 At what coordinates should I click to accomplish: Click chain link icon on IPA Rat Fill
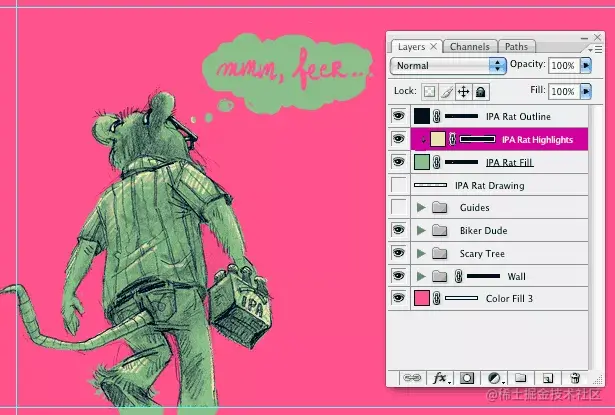coord(437,162)
